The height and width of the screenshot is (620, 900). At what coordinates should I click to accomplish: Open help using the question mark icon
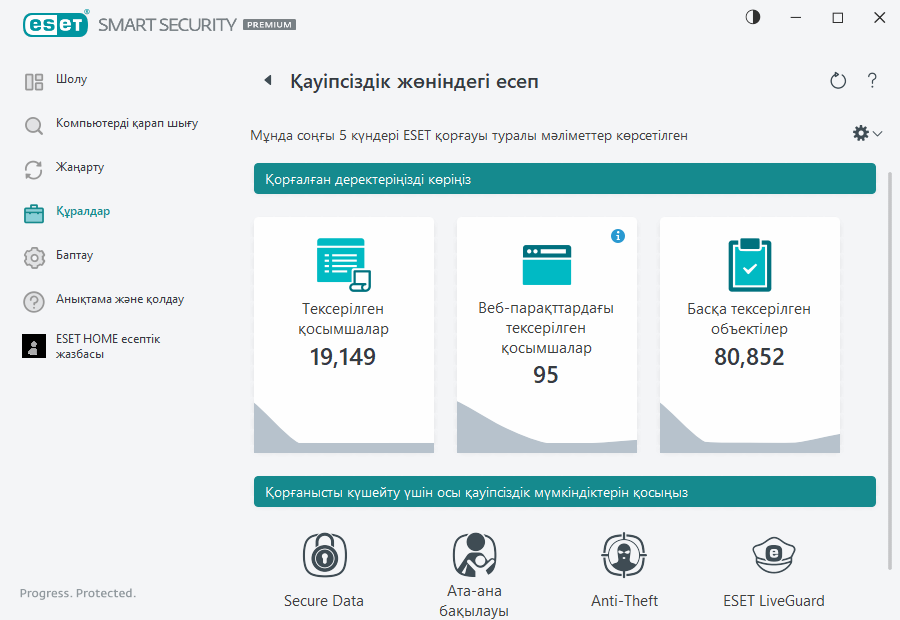[872, 81]
